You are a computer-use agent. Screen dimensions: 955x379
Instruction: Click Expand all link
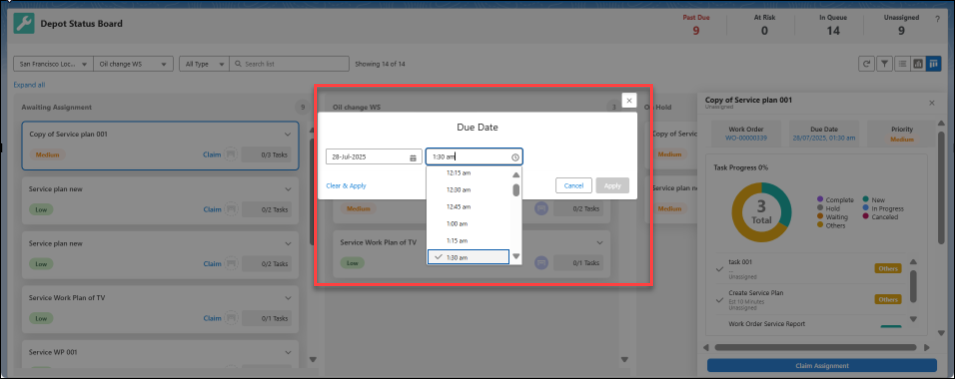[x=29, y=85]
